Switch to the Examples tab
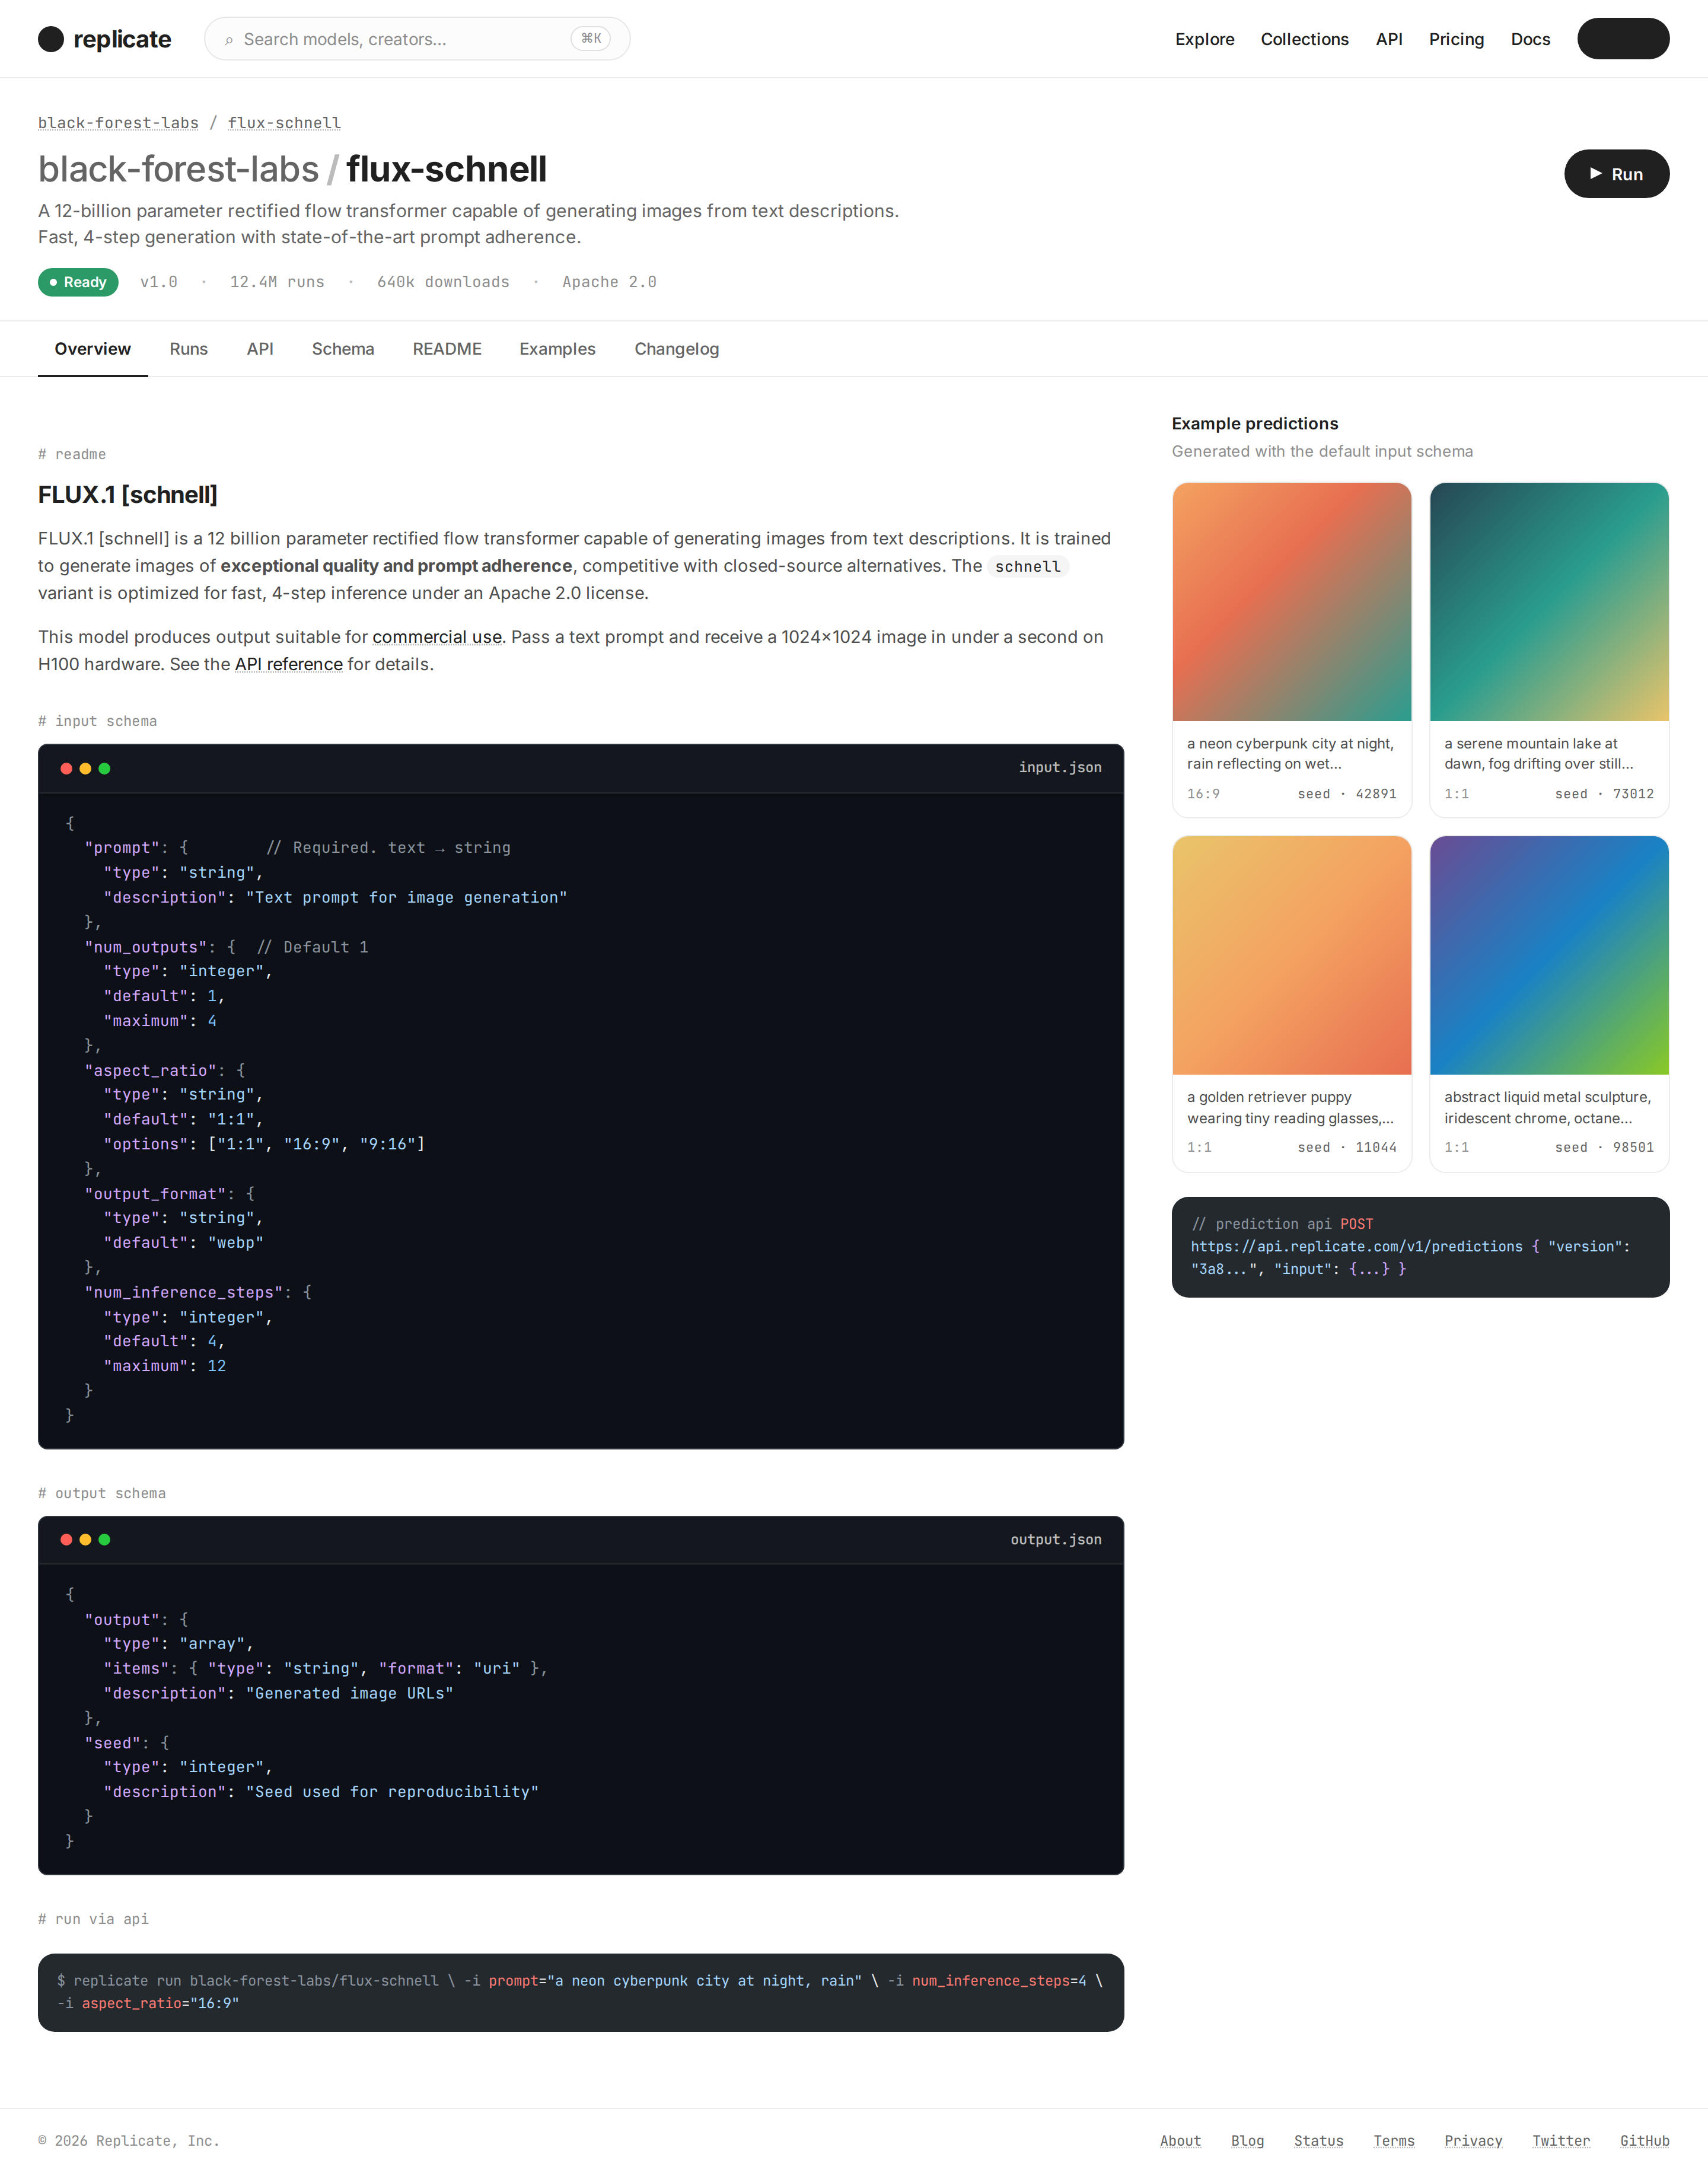This screenshot has height=2173, width=1708. (x=557, y=349)
